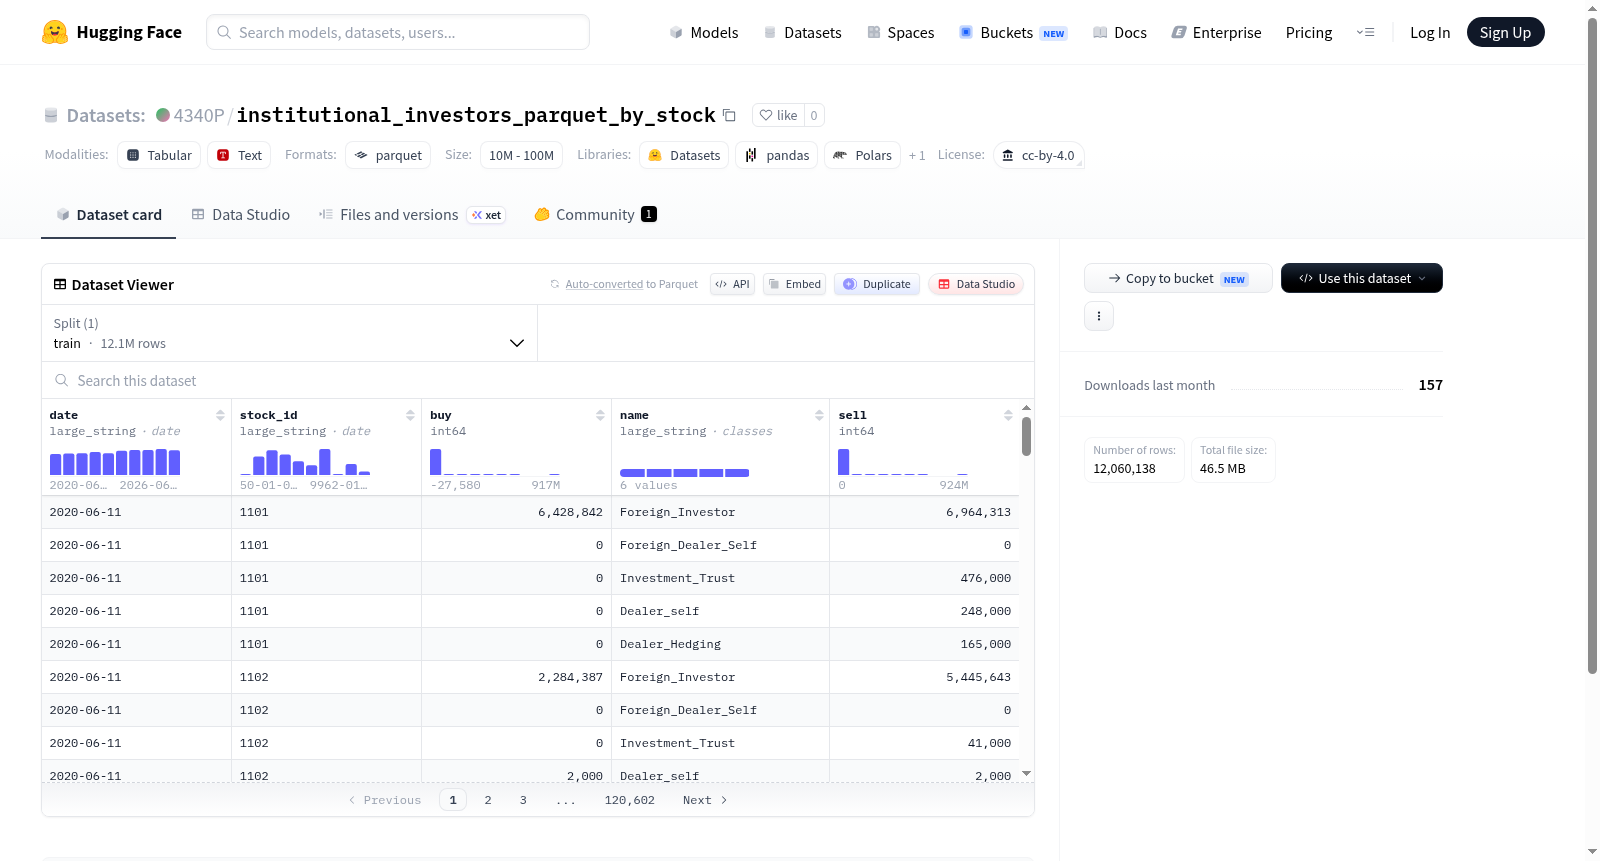Sort the name column

tap(819, 415)
